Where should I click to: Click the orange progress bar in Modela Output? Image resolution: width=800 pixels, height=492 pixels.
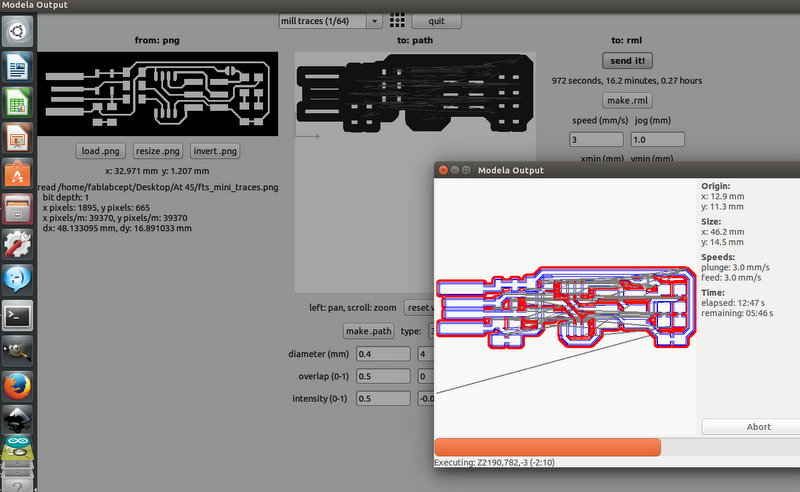click(x=547, y=447)
